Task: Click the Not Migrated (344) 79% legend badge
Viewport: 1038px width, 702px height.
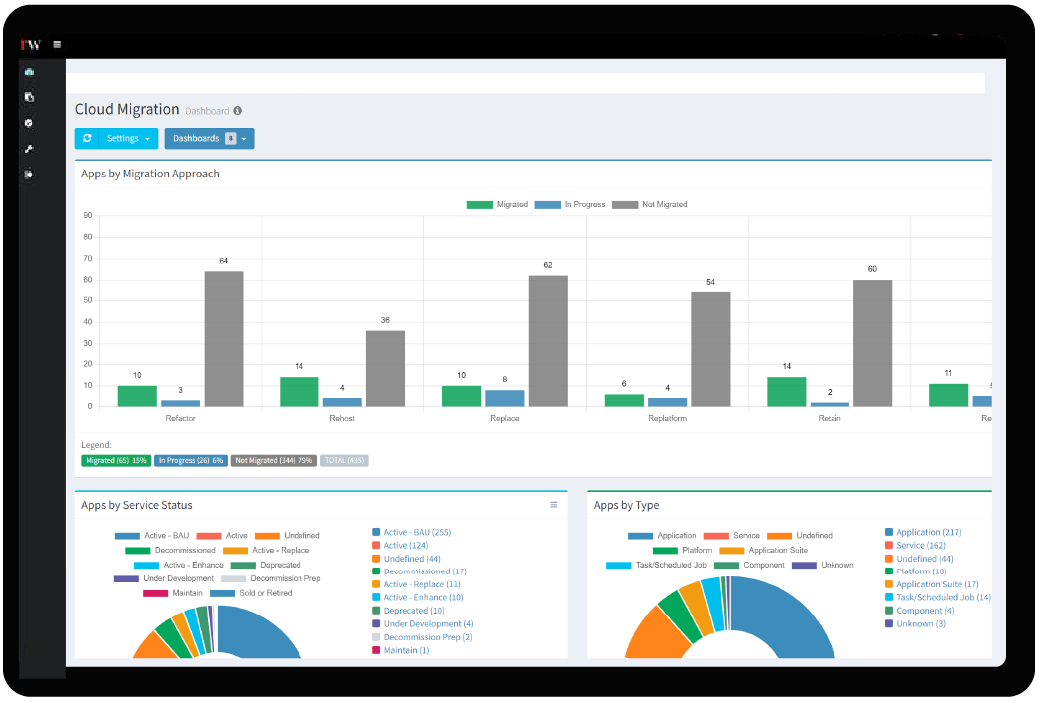Action: [x=273, y=460]
